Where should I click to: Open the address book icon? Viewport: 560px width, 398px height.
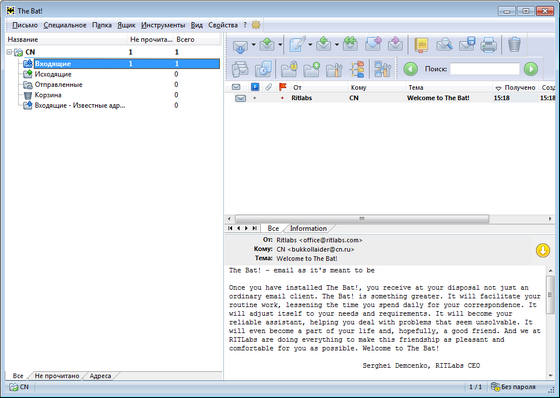tap(421, 45)
